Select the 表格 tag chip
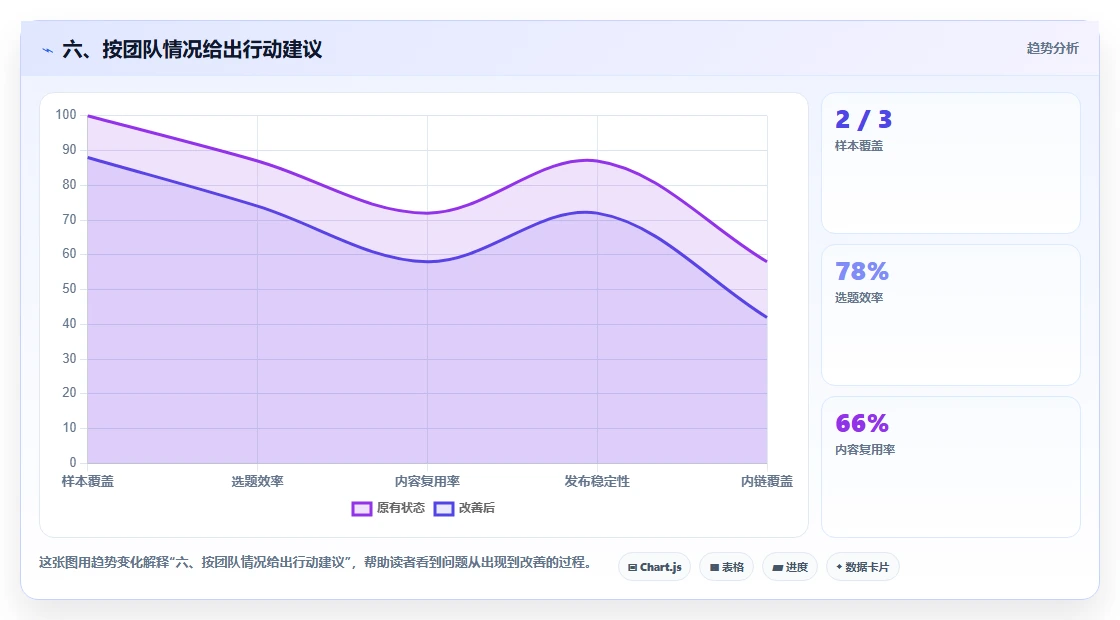 726,567
